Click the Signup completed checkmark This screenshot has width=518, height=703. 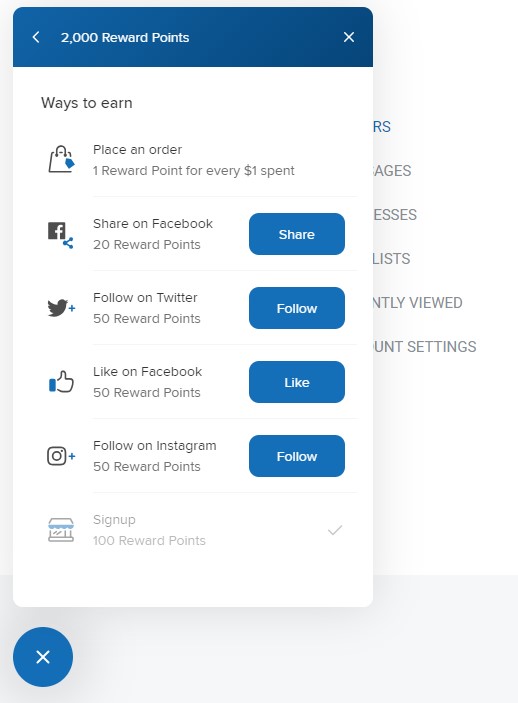point(335,530)
